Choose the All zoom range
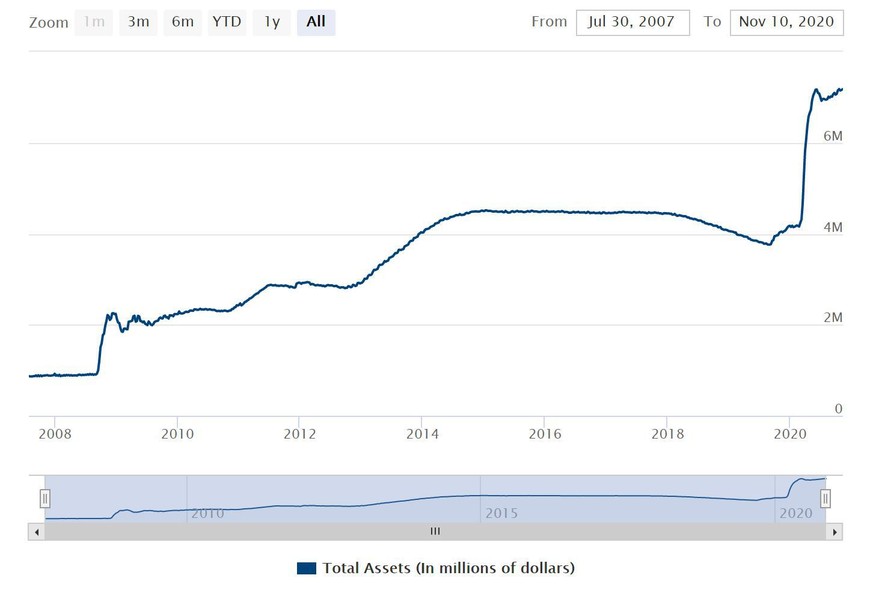 (x=316, y=22)
